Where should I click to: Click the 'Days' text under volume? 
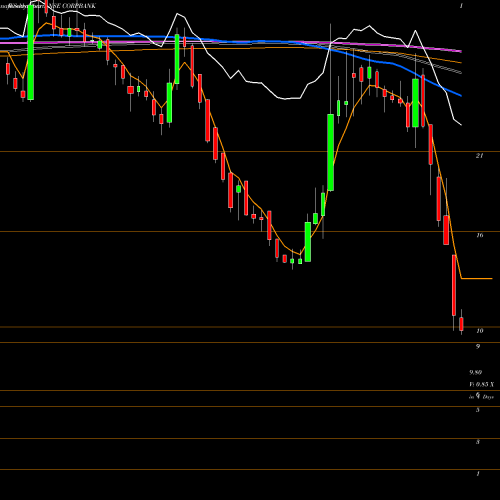pos(488,397)
